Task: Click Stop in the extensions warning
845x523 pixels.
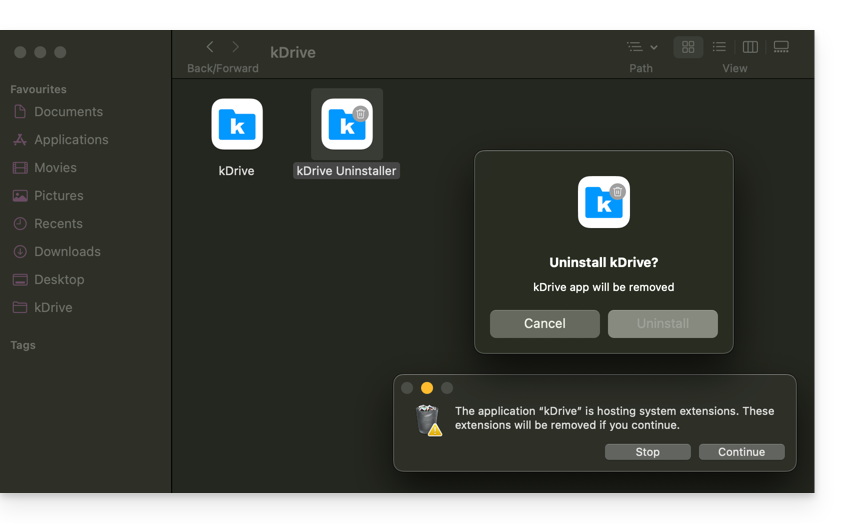Action: tap(647, 452)
